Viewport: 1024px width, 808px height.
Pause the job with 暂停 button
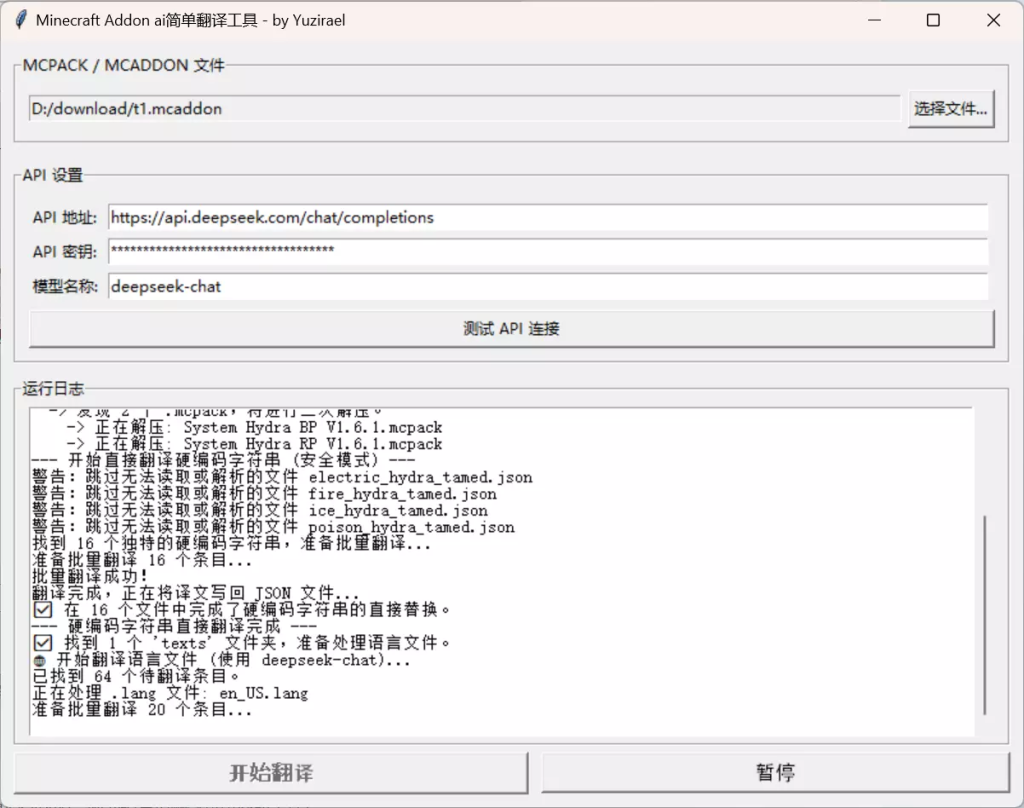click(775, 772)
